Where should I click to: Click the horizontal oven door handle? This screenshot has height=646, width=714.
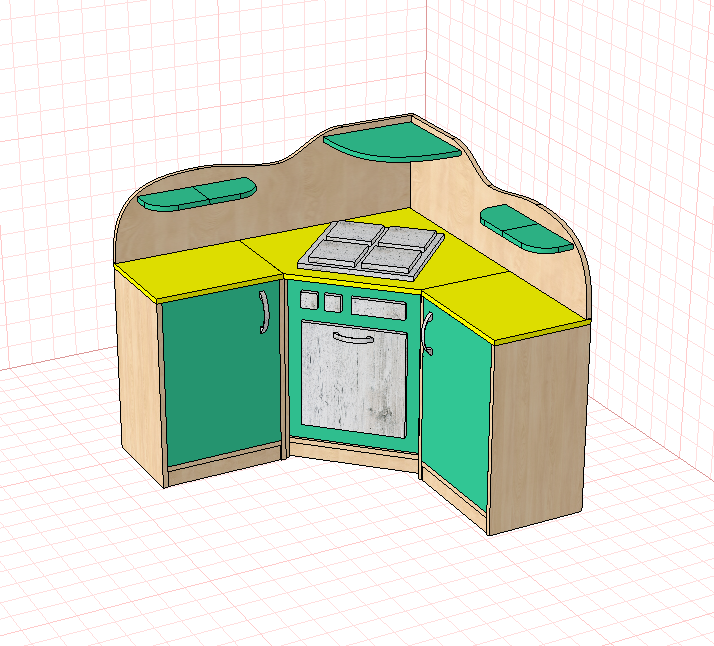click(353, 338)
